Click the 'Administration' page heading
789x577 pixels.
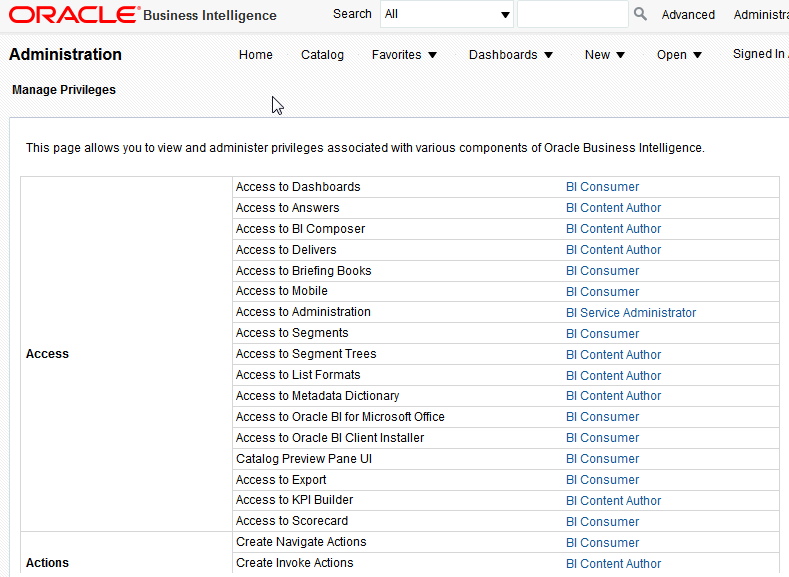65,54
